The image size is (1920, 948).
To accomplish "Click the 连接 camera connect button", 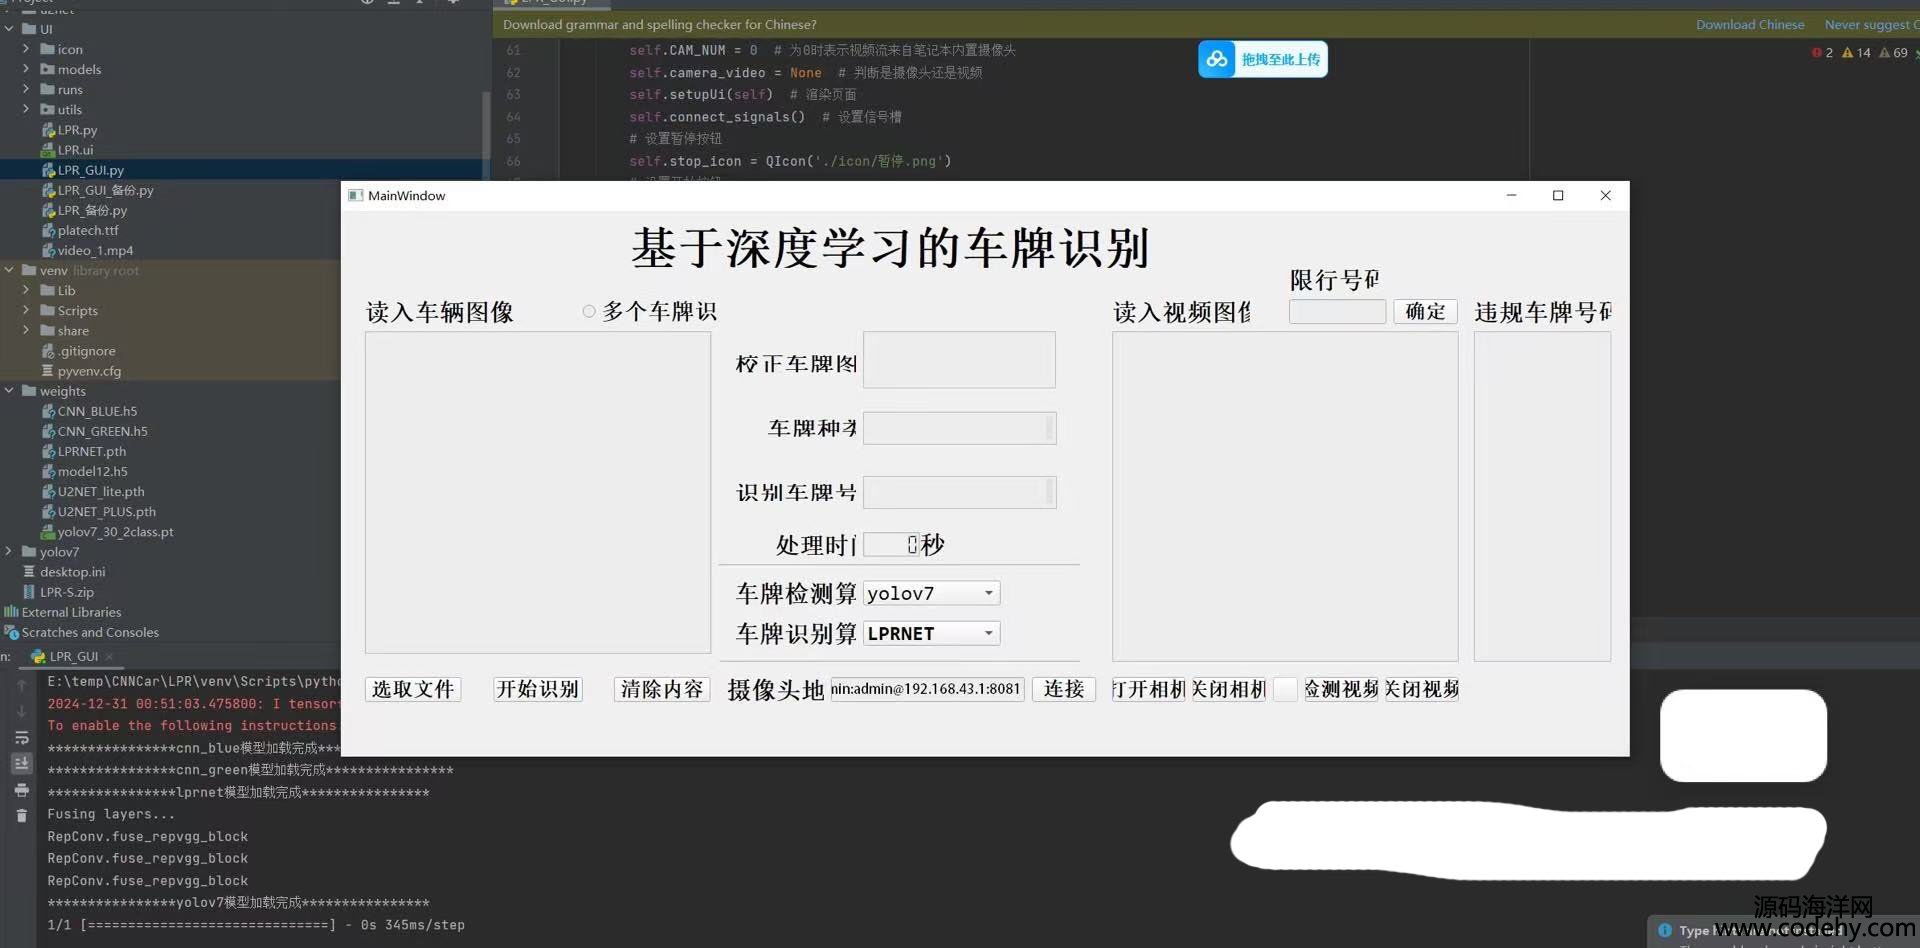I will point(1064,689).
